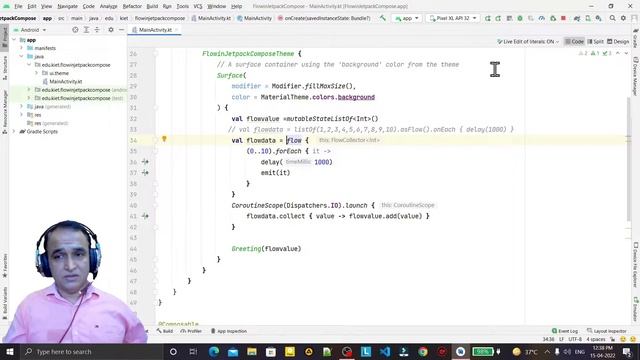Screen dimensions: 640x360
Task: Open the Pixel XL API 32 device dropdown
Action: pyautogui.click(x=453, y=18)
